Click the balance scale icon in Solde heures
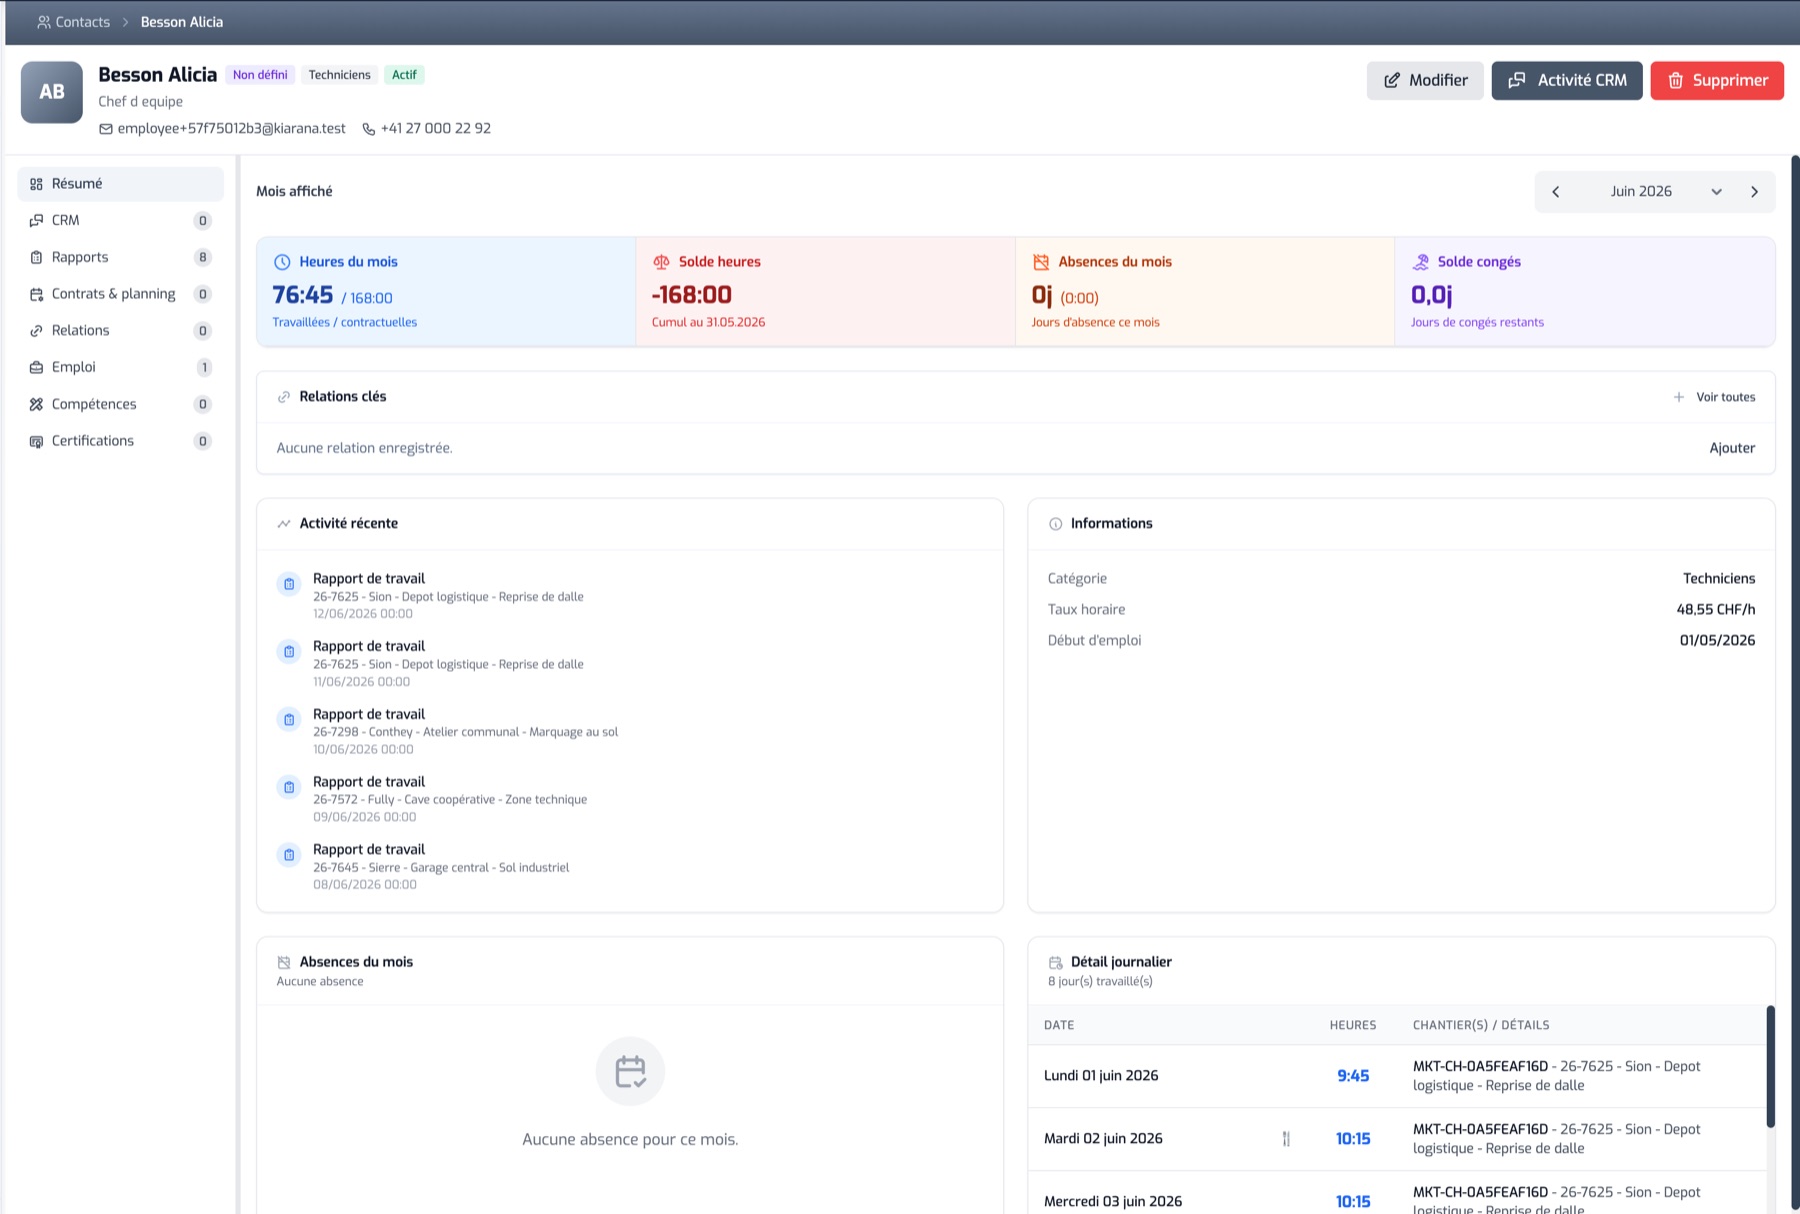1800x1214 pixels. click(x=661, y=262)
